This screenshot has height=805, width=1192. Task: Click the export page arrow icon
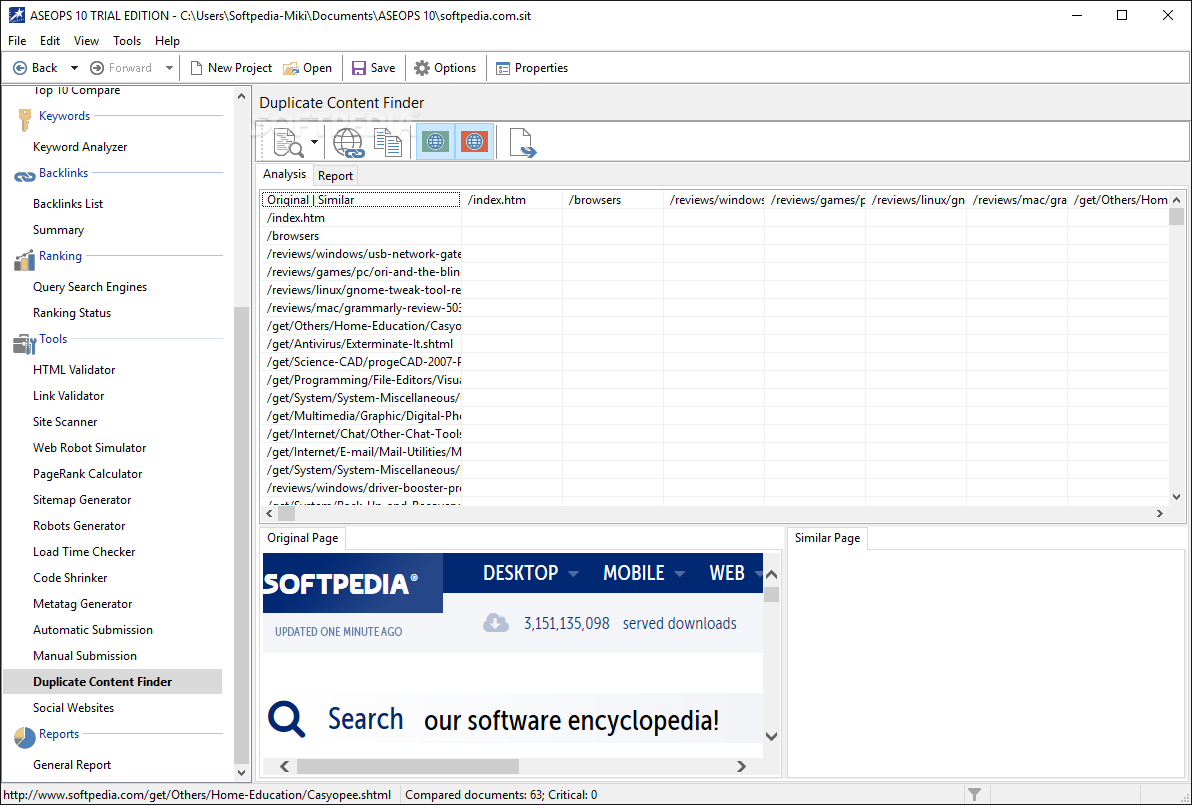tap(522, 142)
